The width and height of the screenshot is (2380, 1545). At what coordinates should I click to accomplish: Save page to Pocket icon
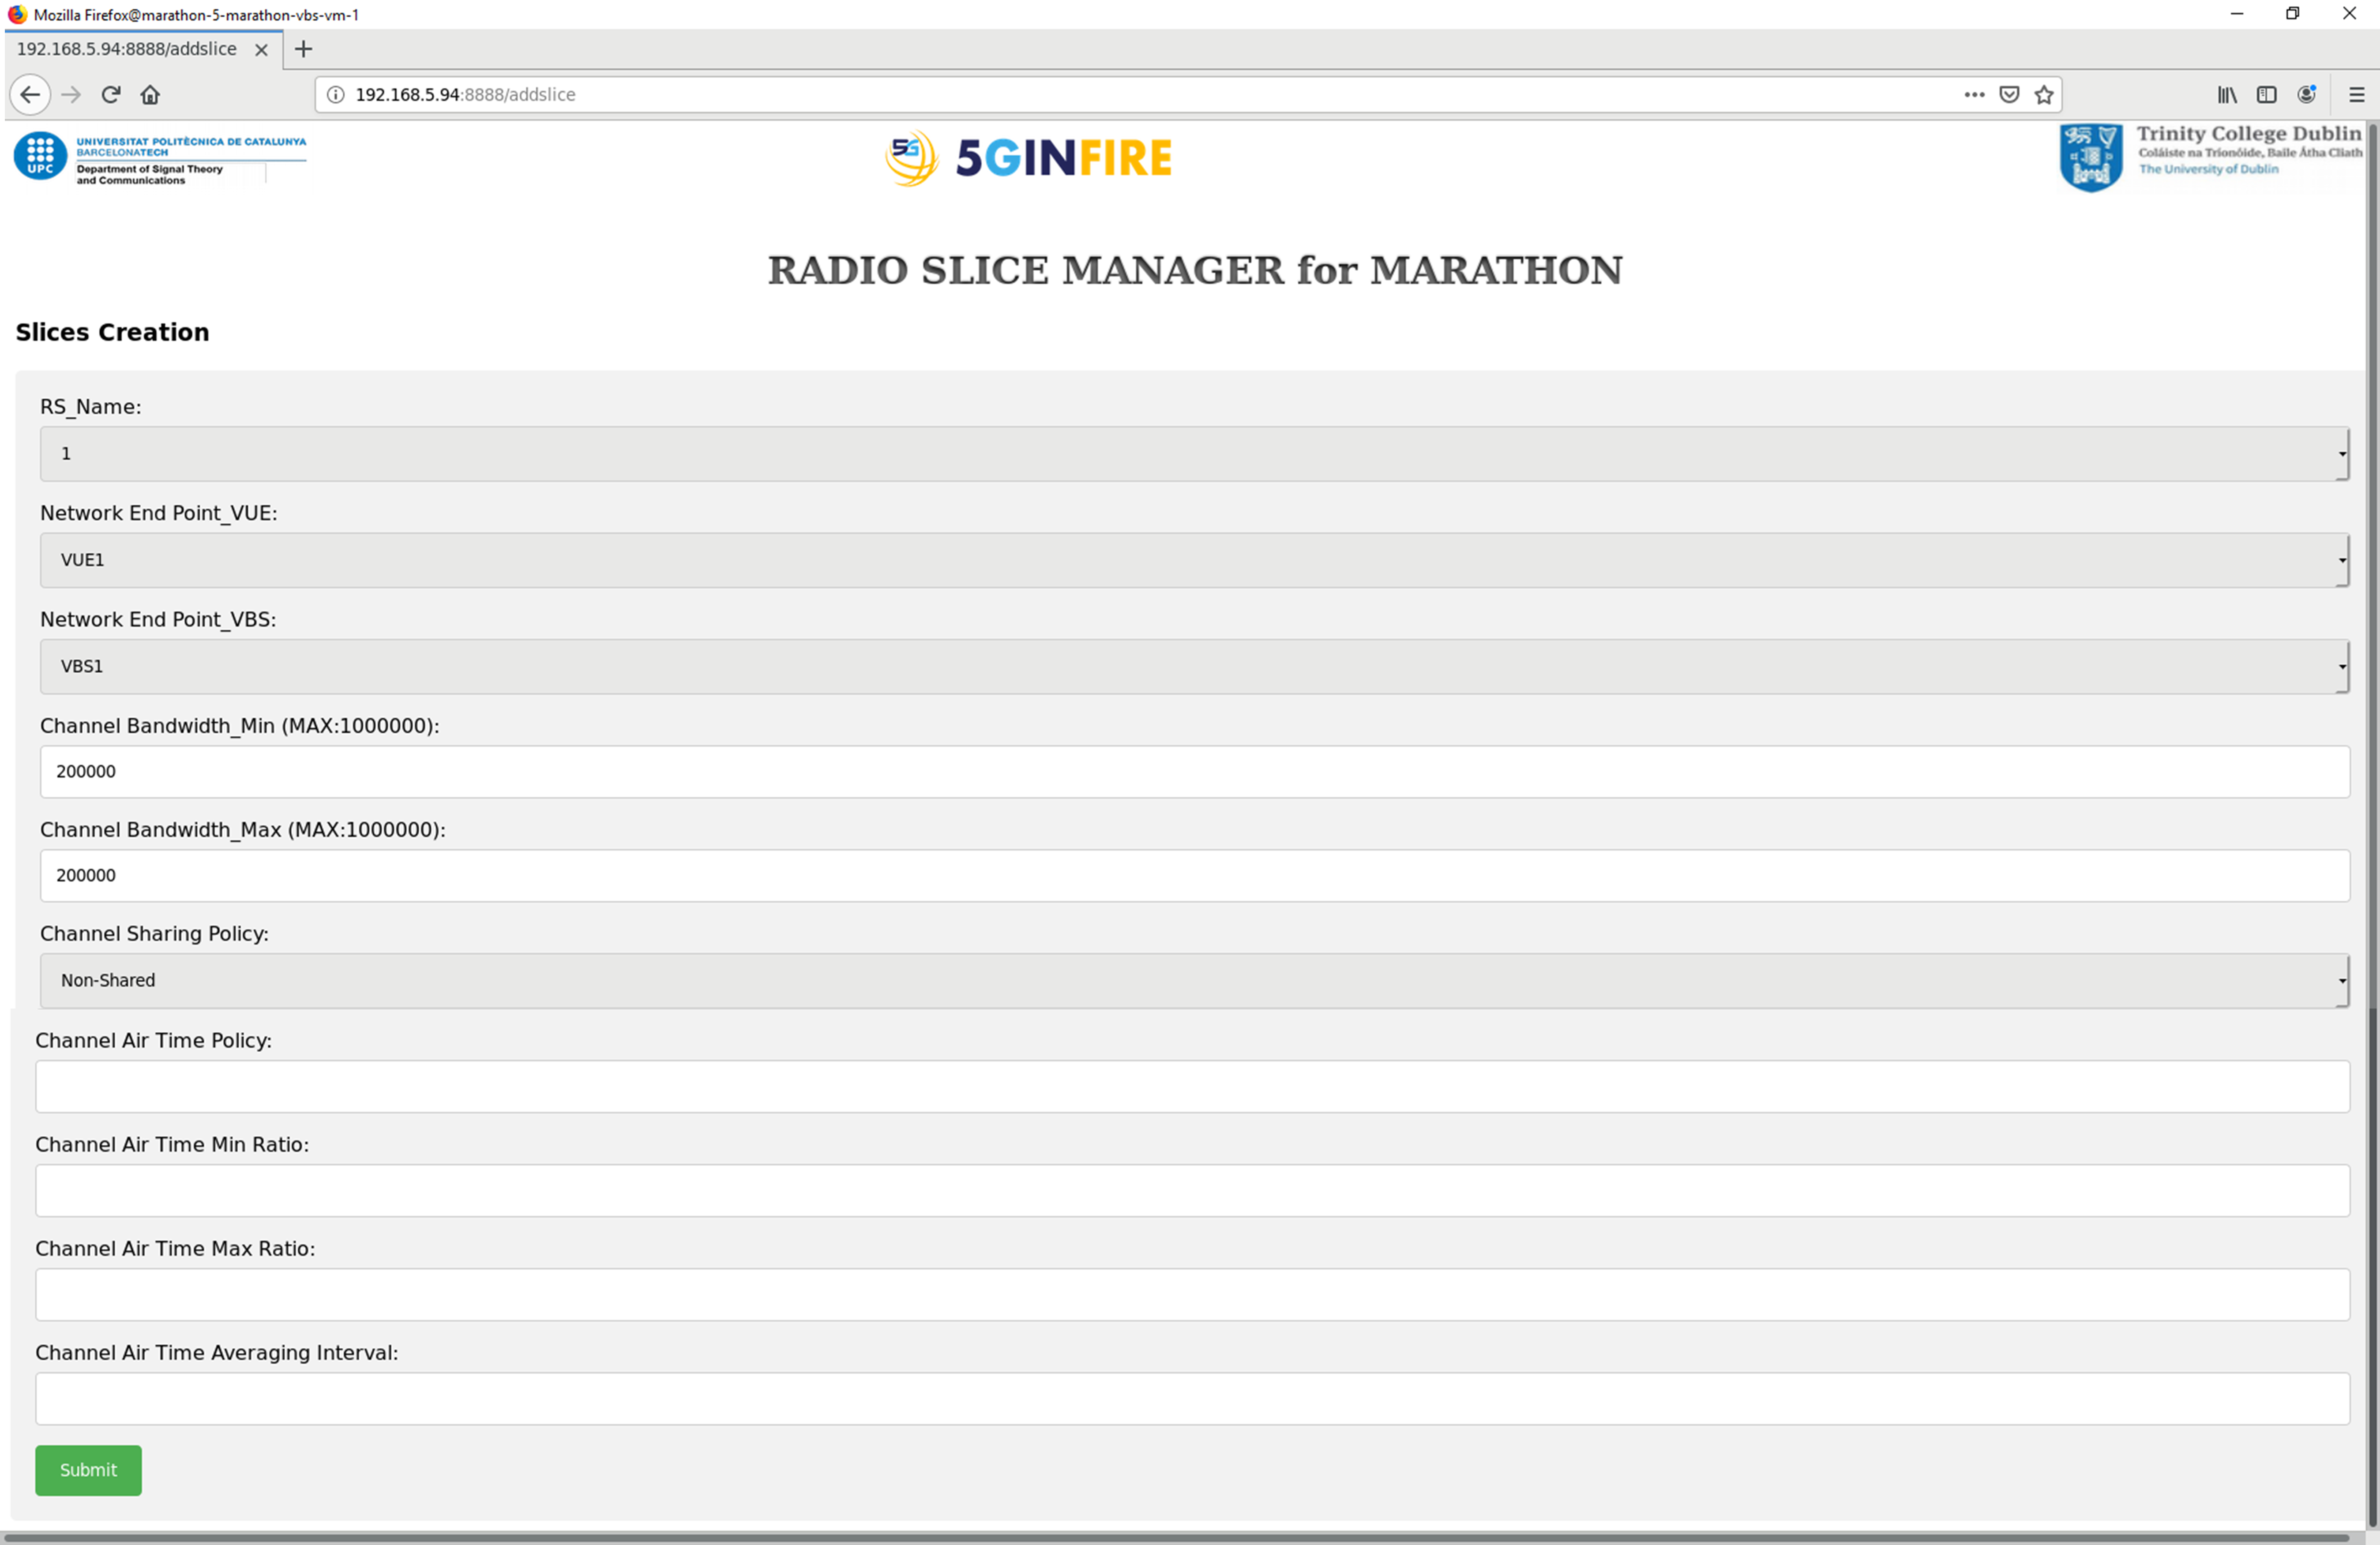tap(2009, 95)
